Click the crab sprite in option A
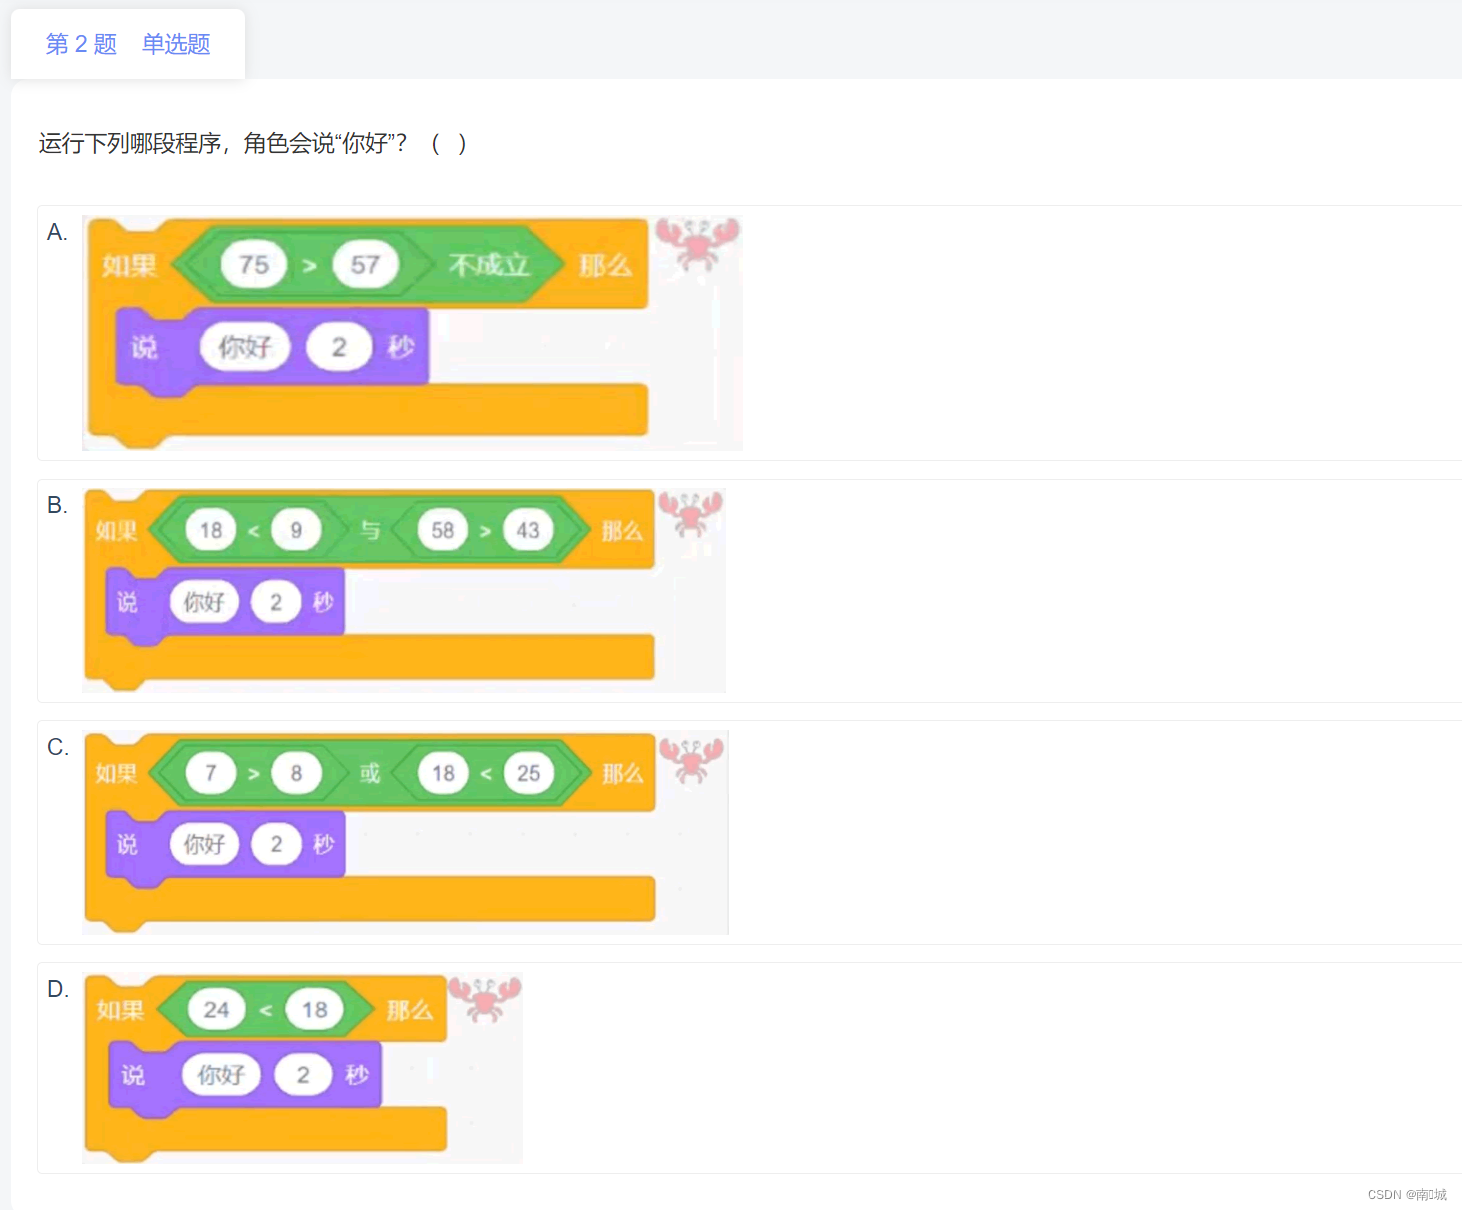This screenshot has height=1210, width=1462. tap(697, 243)
